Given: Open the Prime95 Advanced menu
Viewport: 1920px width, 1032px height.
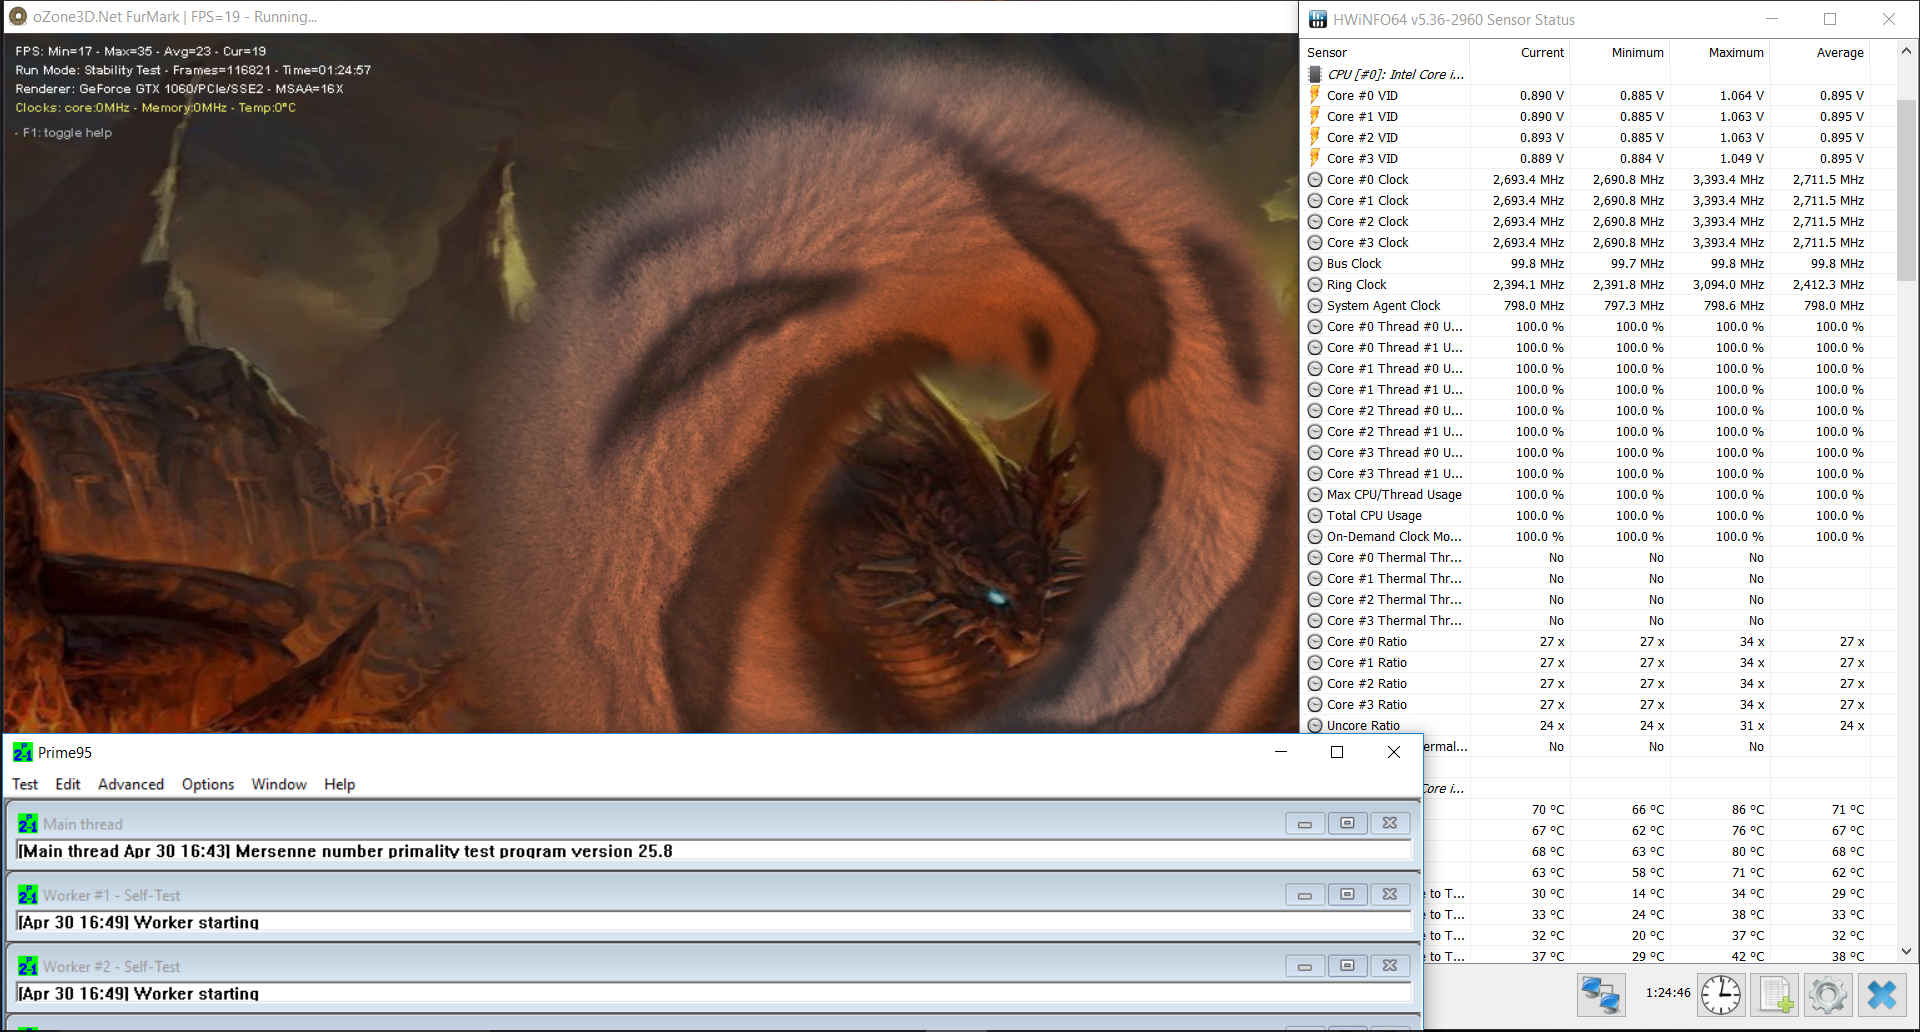Looking at the screenshot, I should pyautogui.click(x=131, y=784).
